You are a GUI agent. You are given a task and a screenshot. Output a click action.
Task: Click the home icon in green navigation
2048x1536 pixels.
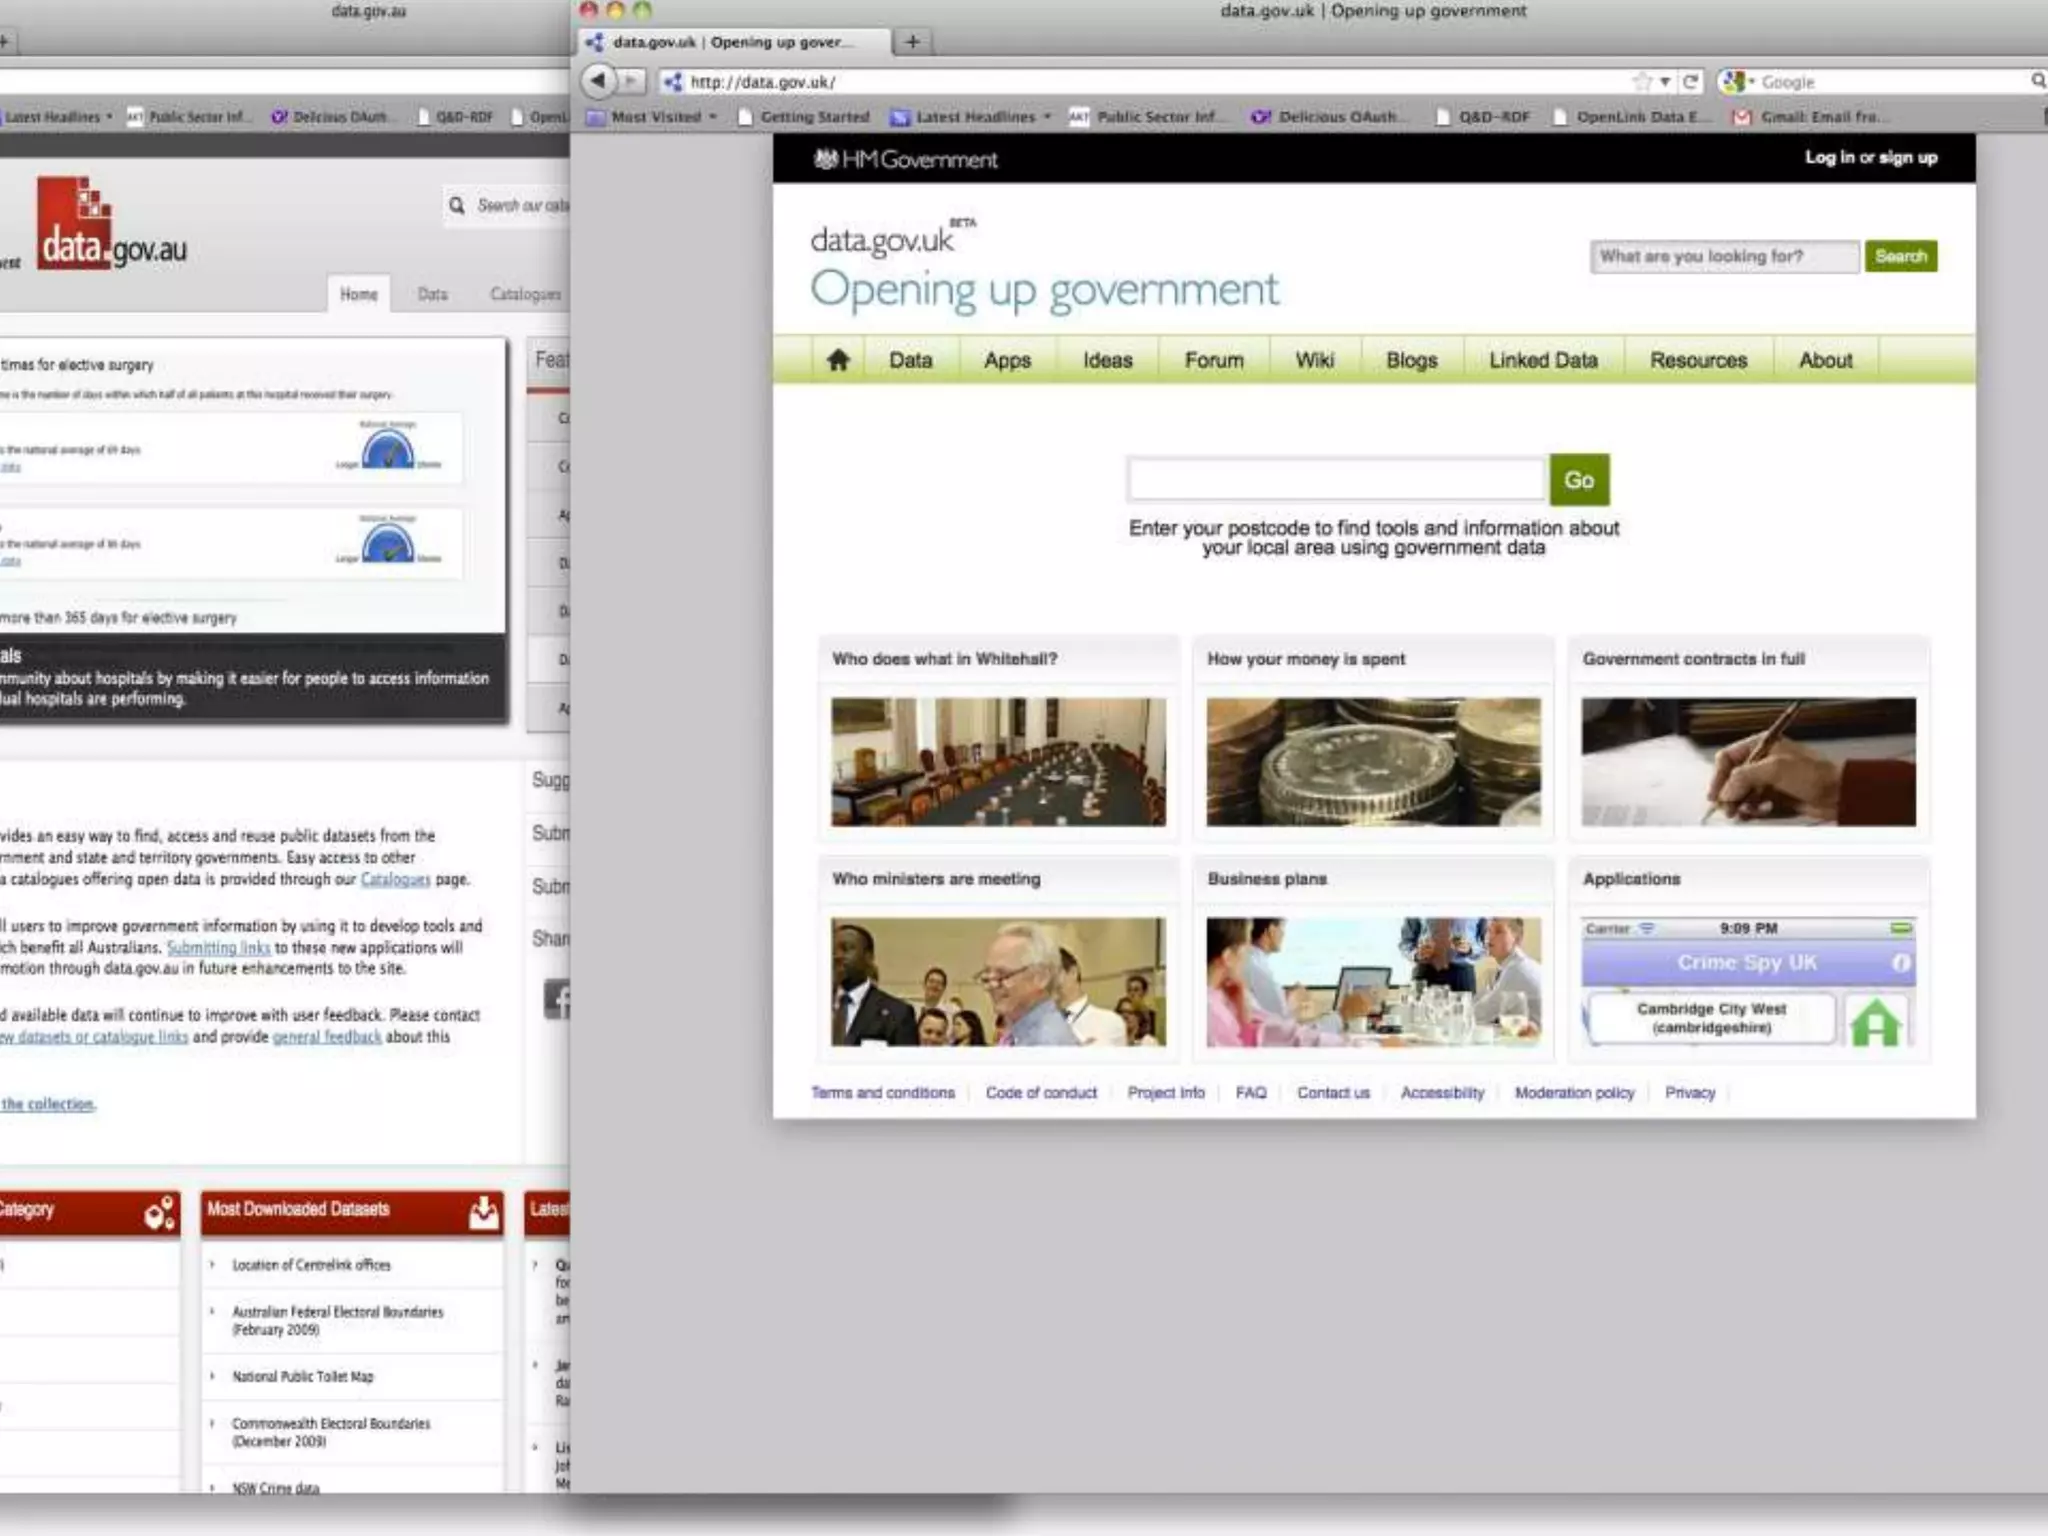pos(838,360)
